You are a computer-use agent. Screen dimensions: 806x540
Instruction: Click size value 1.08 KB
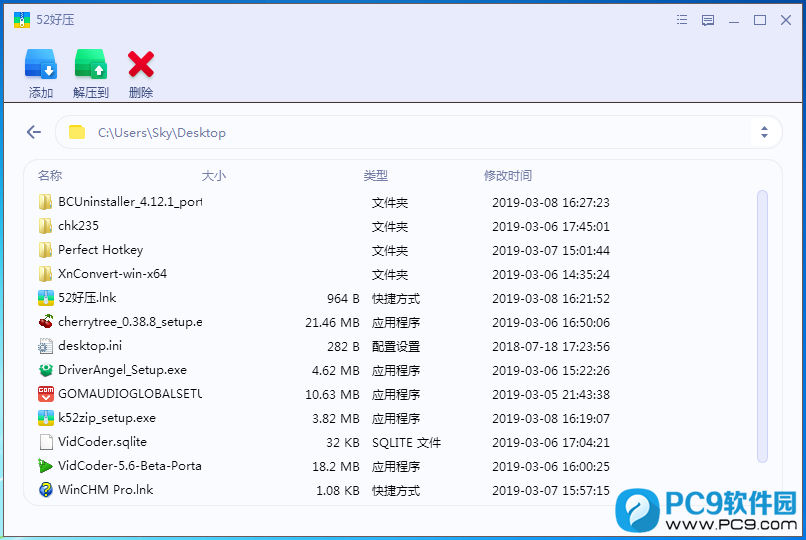click(338, 491)
